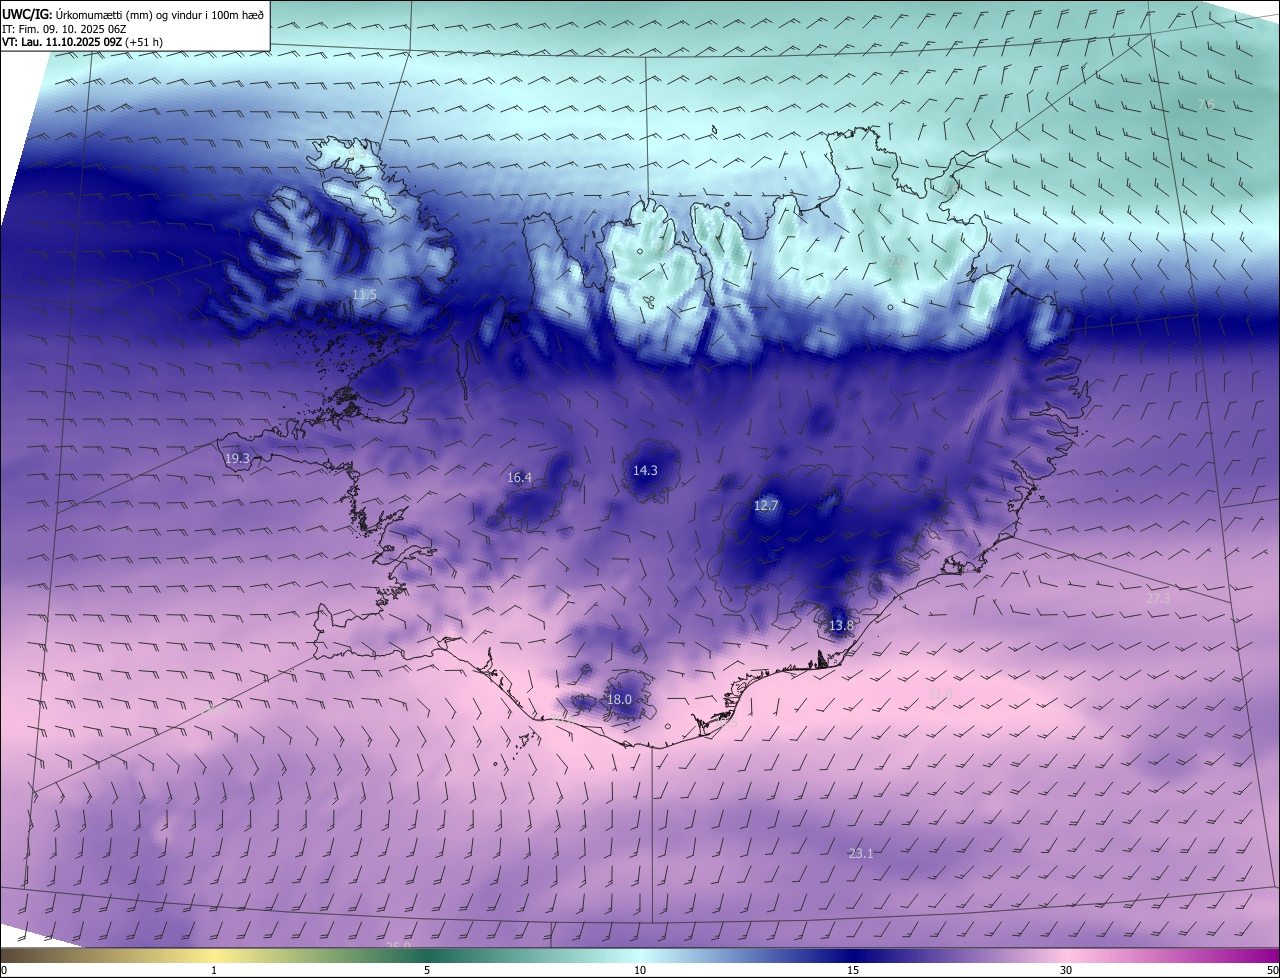Click the 15 tick label on the color scale
Viewport: 1280px width, 978px height.
point(853,971)
